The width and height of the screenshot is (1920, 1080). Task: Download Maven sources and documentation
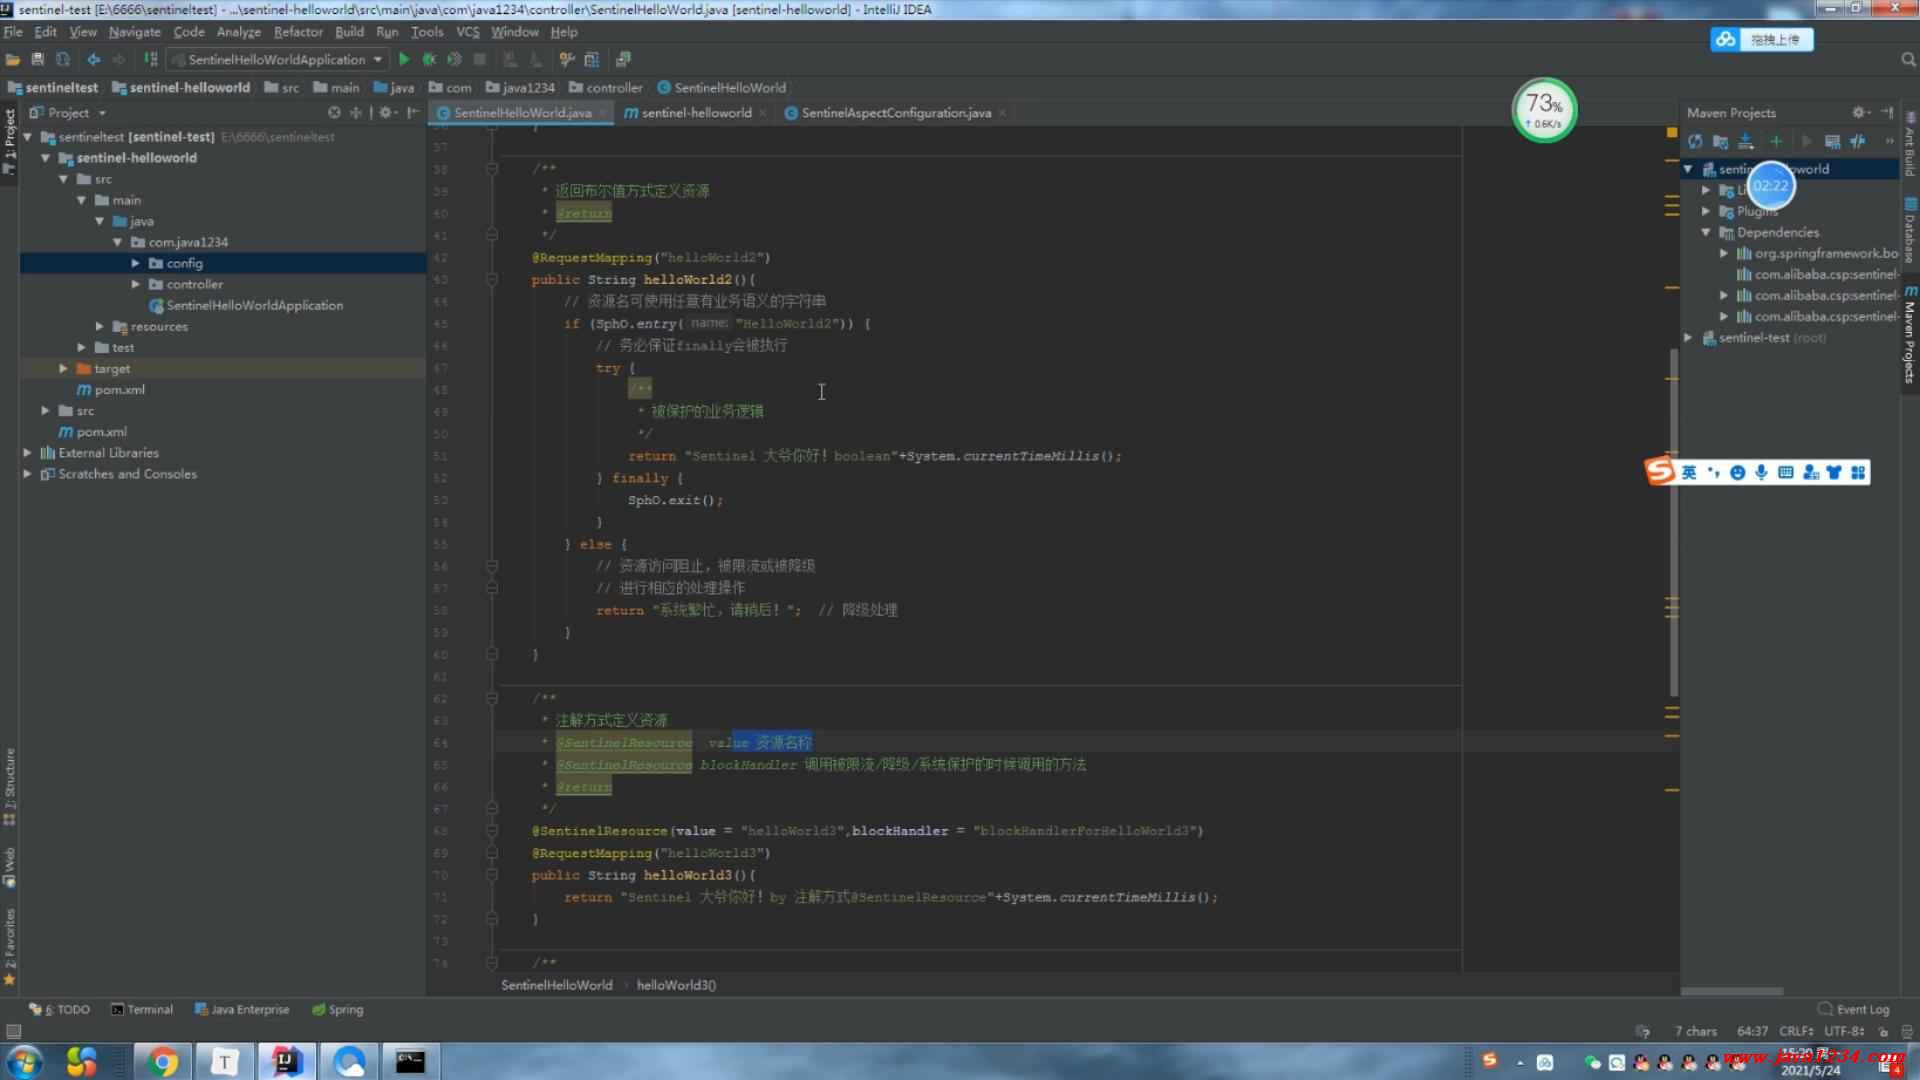click(1746, 141)
